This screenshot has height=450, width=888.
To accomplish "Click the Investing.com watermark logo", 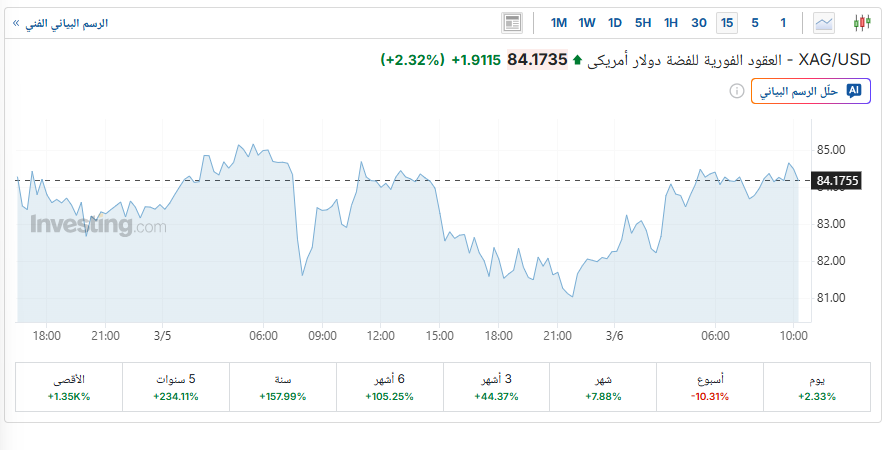I will 98,226.
